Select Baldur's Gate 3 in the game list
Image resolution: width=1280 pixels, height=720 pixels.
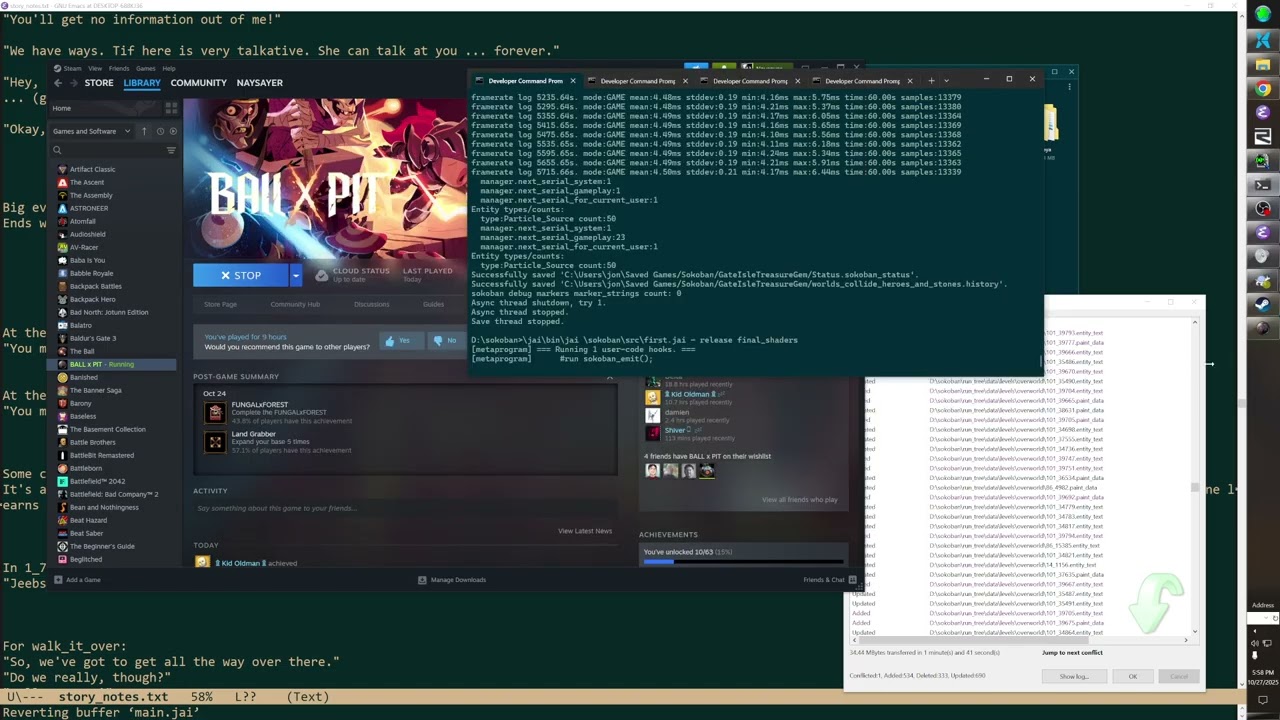(x=93, y=338)
